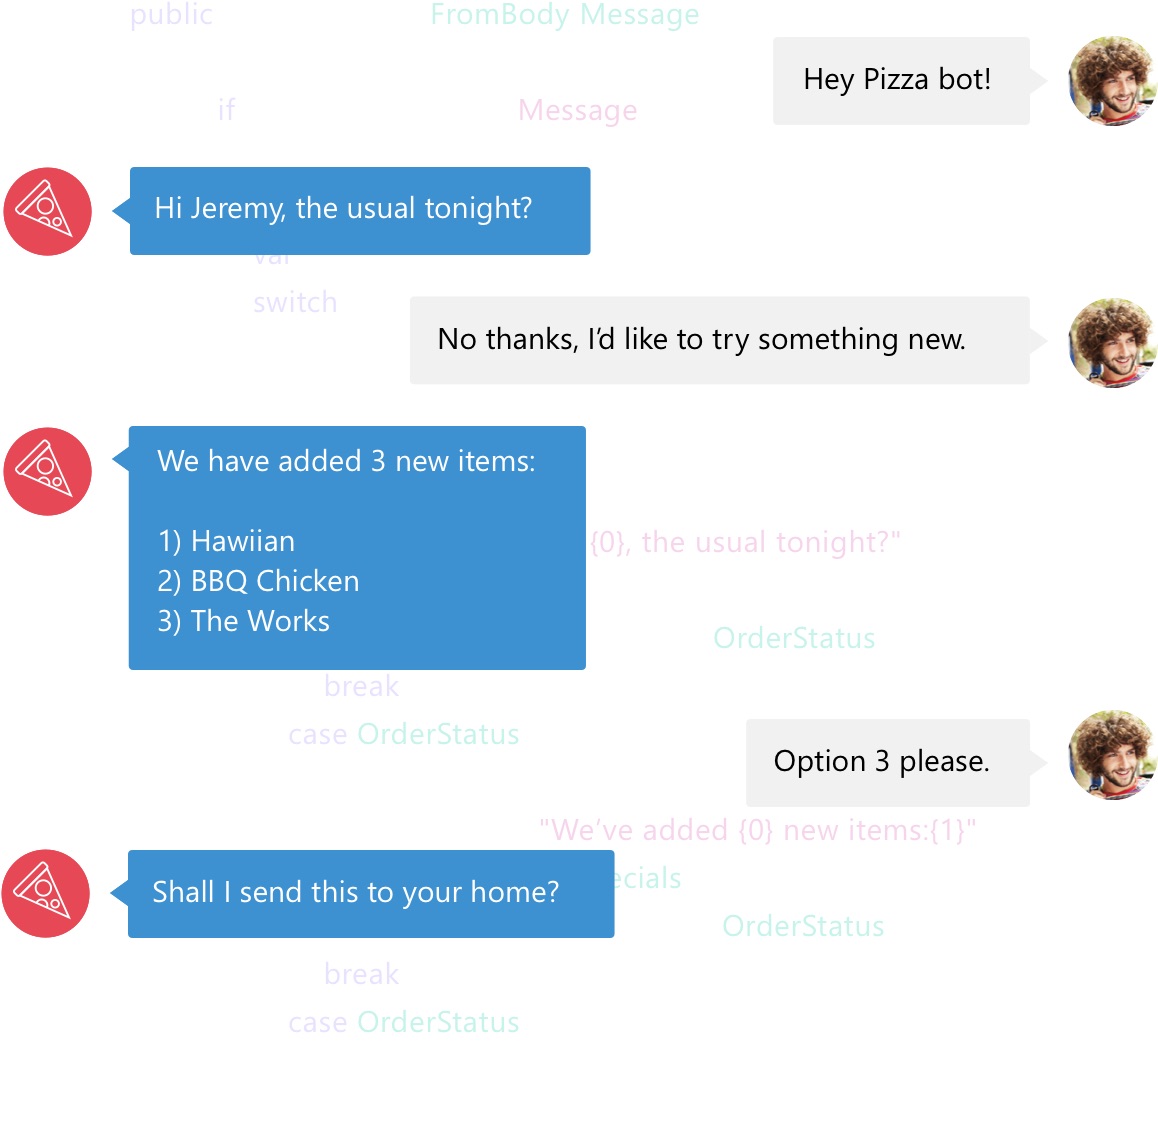
Task: Click 'Shall I send this to your home?' bubble
Action: [x=371, y=893]
